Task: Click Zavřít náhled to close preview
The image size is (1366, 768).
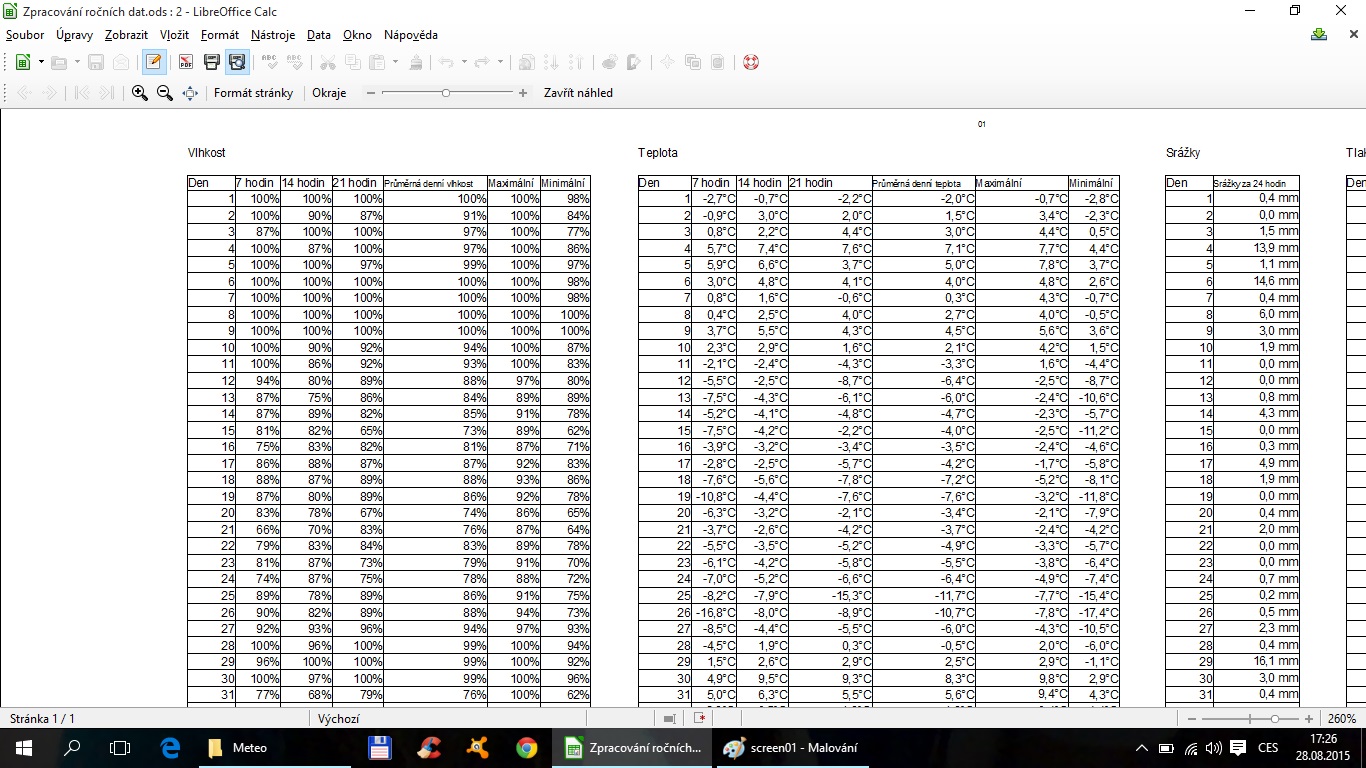Action: tap(578, 93)
